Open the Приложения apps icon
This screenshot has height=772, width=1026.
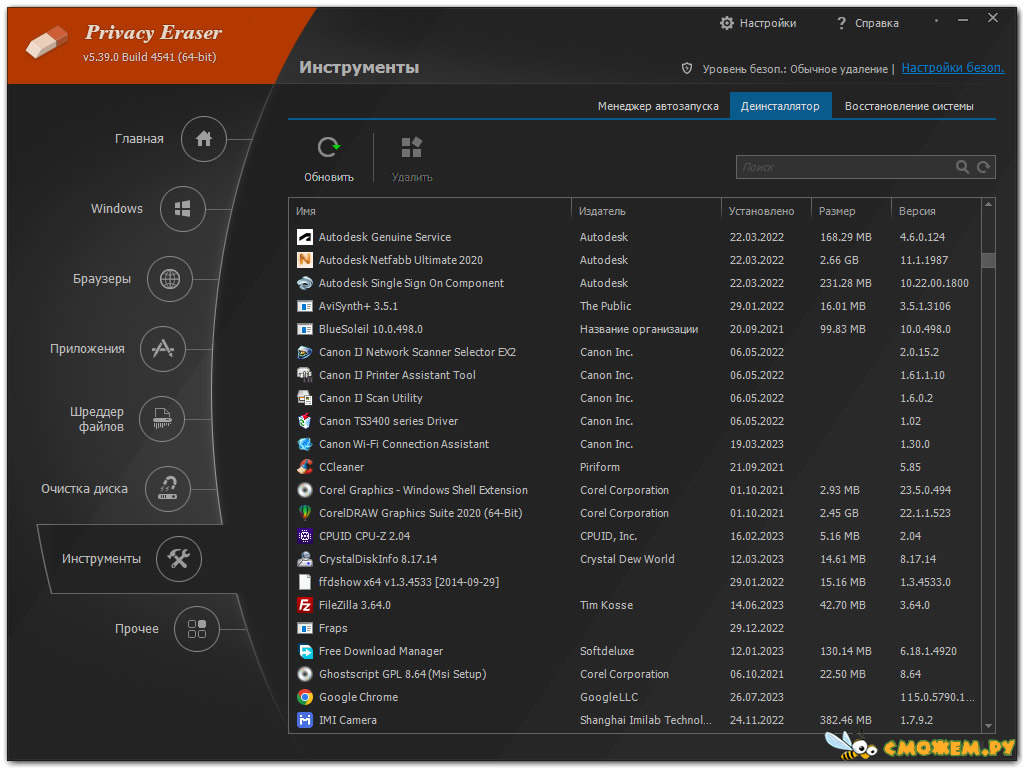coord(162,349)
